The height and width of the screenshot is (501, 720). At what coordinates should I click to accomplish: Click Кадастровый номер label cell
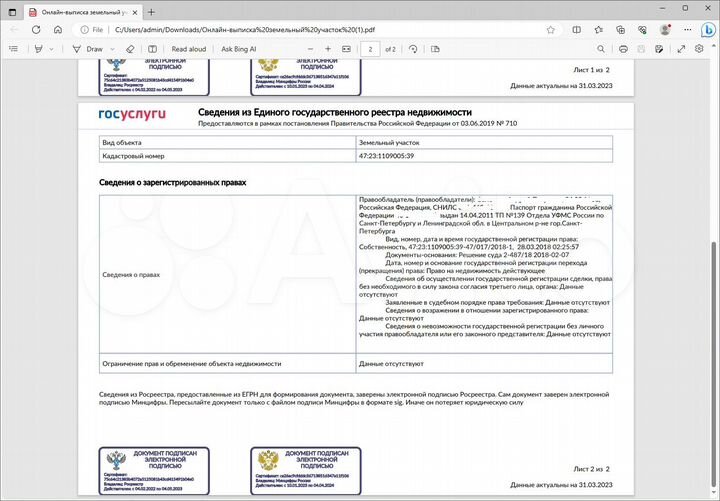(227, 156)
